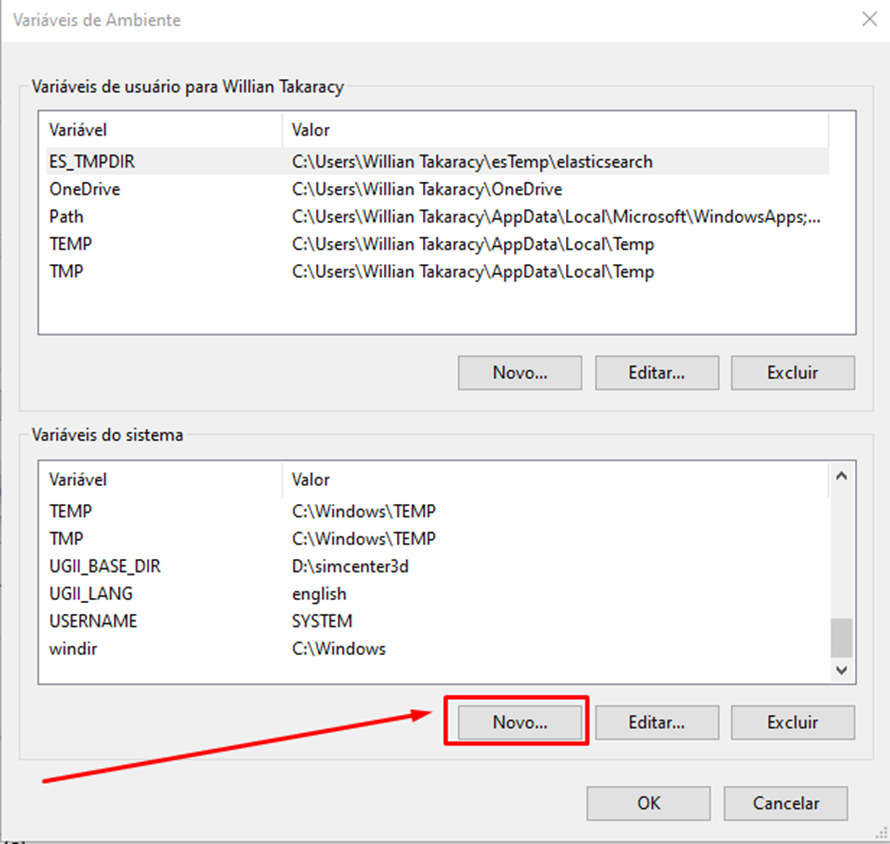Click Excluir button under user variables
The height and width of the screenshot is (844, 890).
point(792,372)
